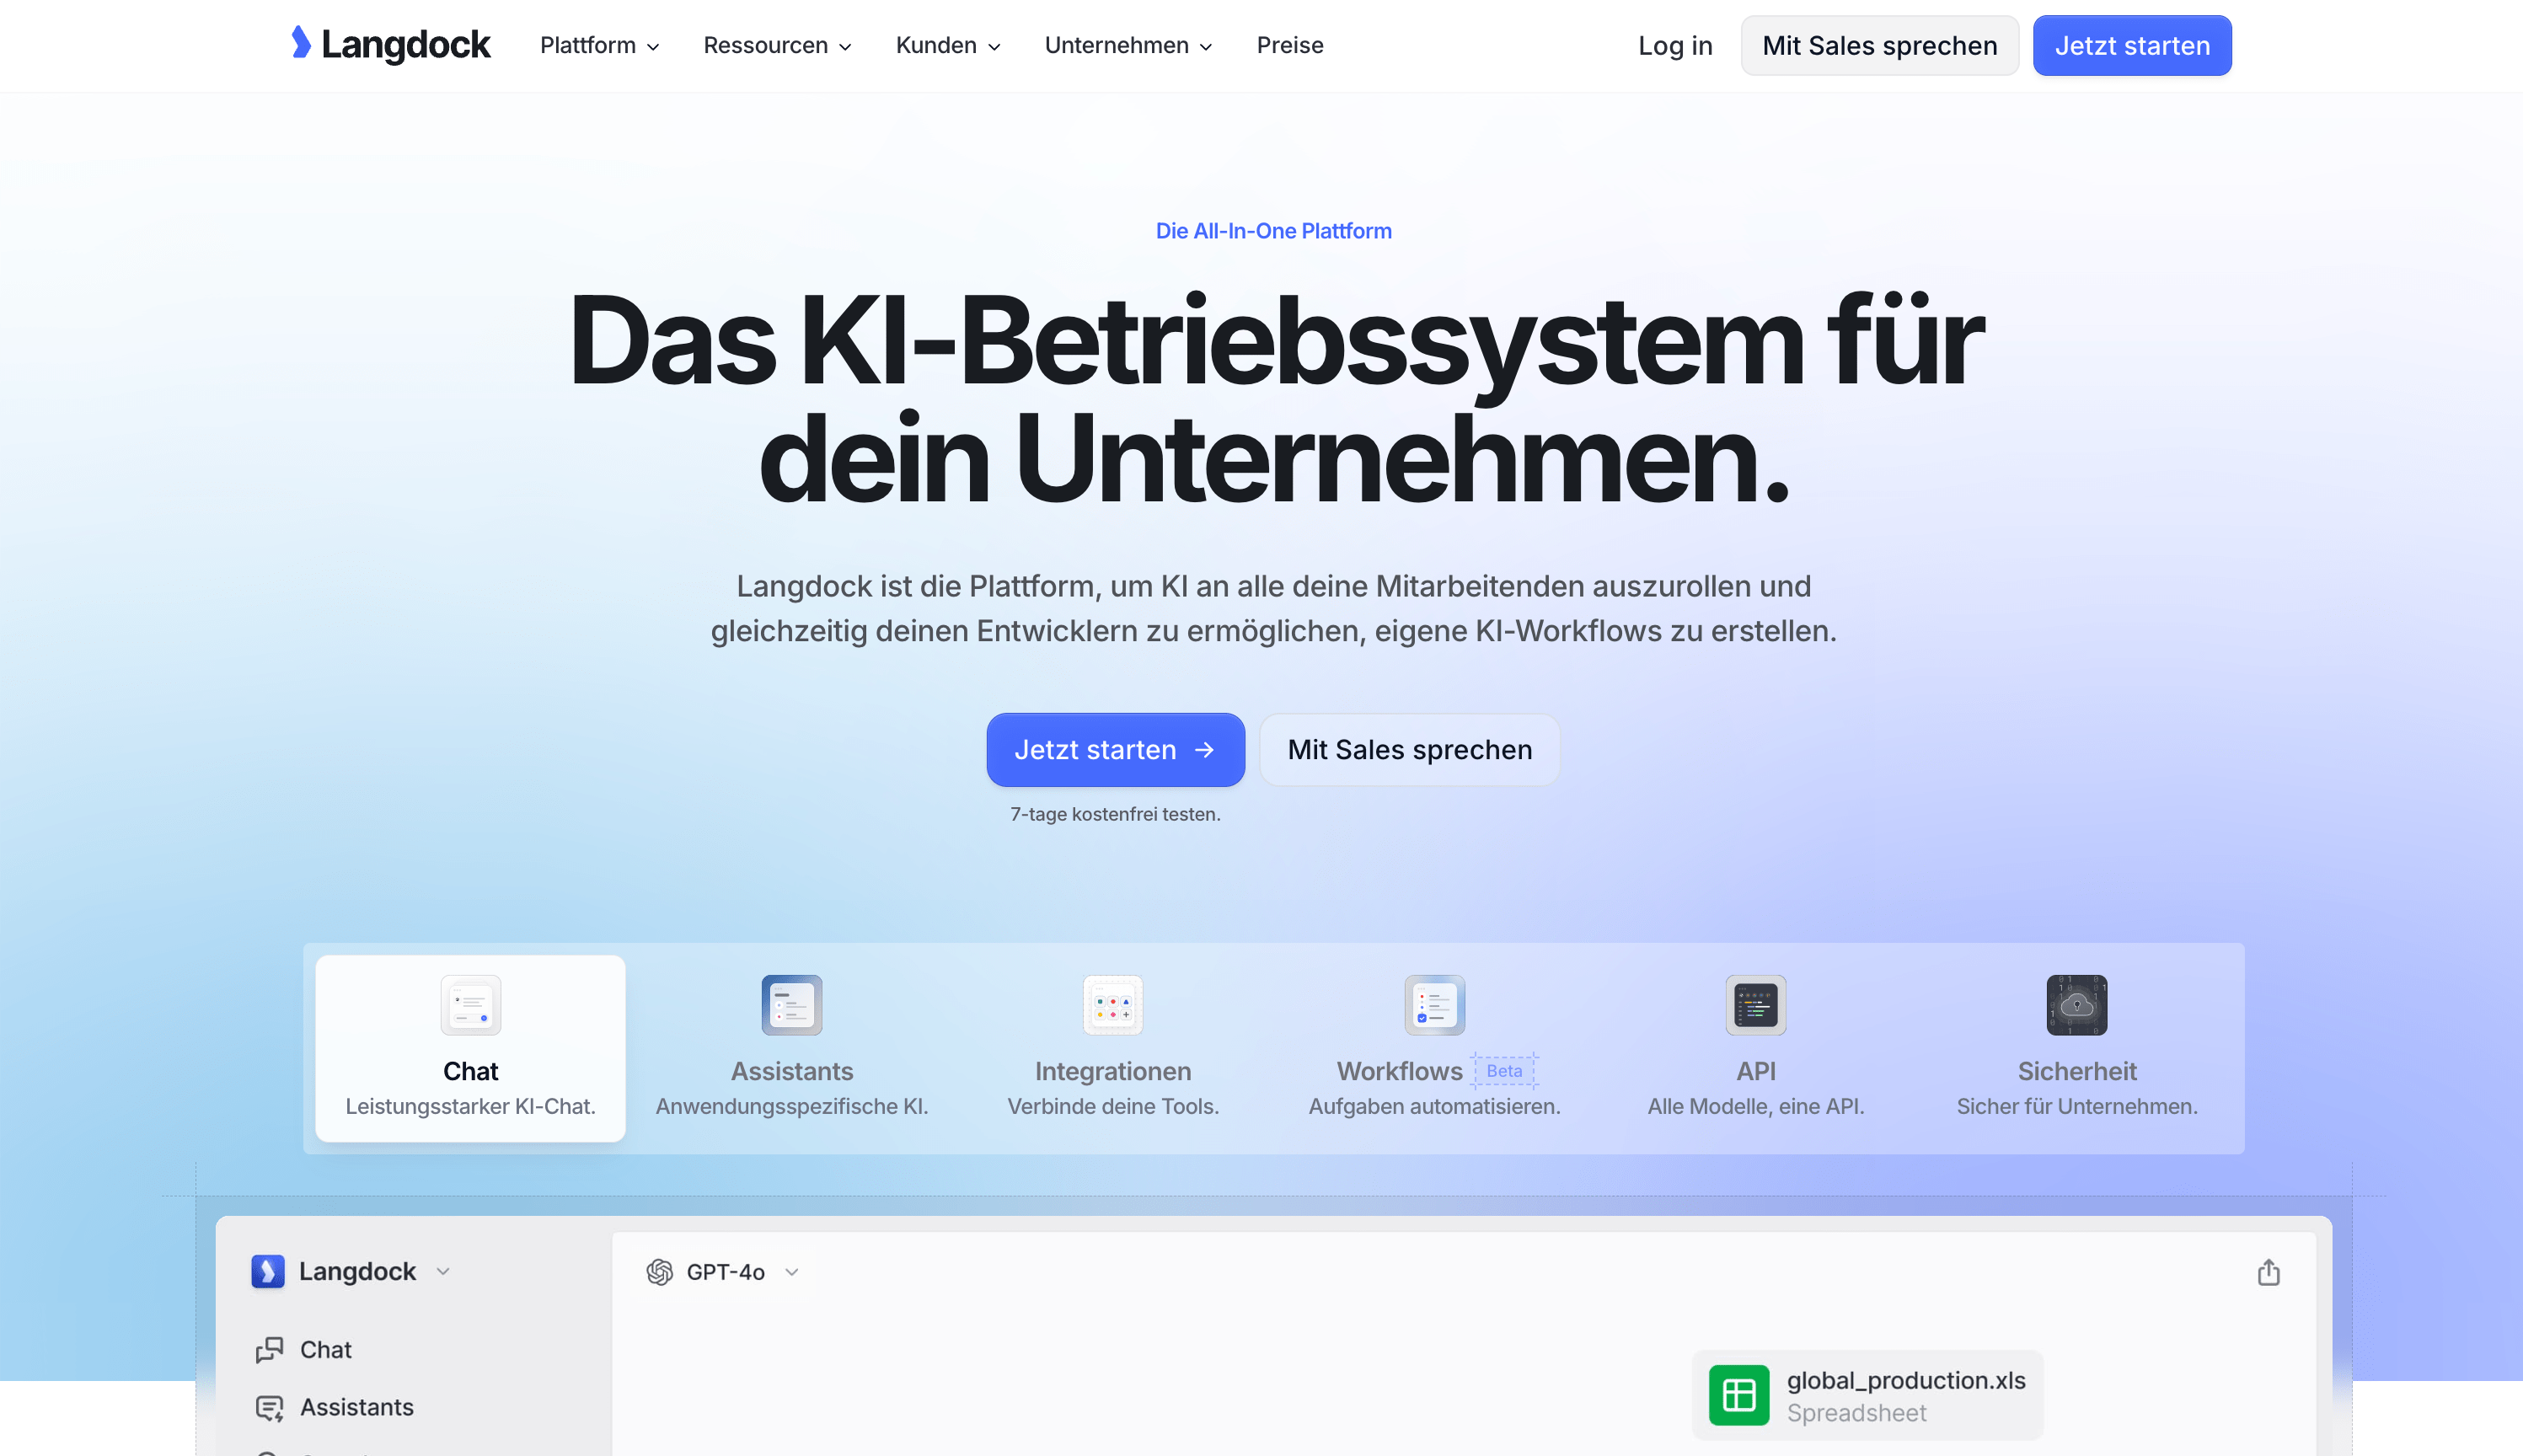2523x1456 pixels.
Task: Select the Assistants feature icon
Action: (791, 1005)
